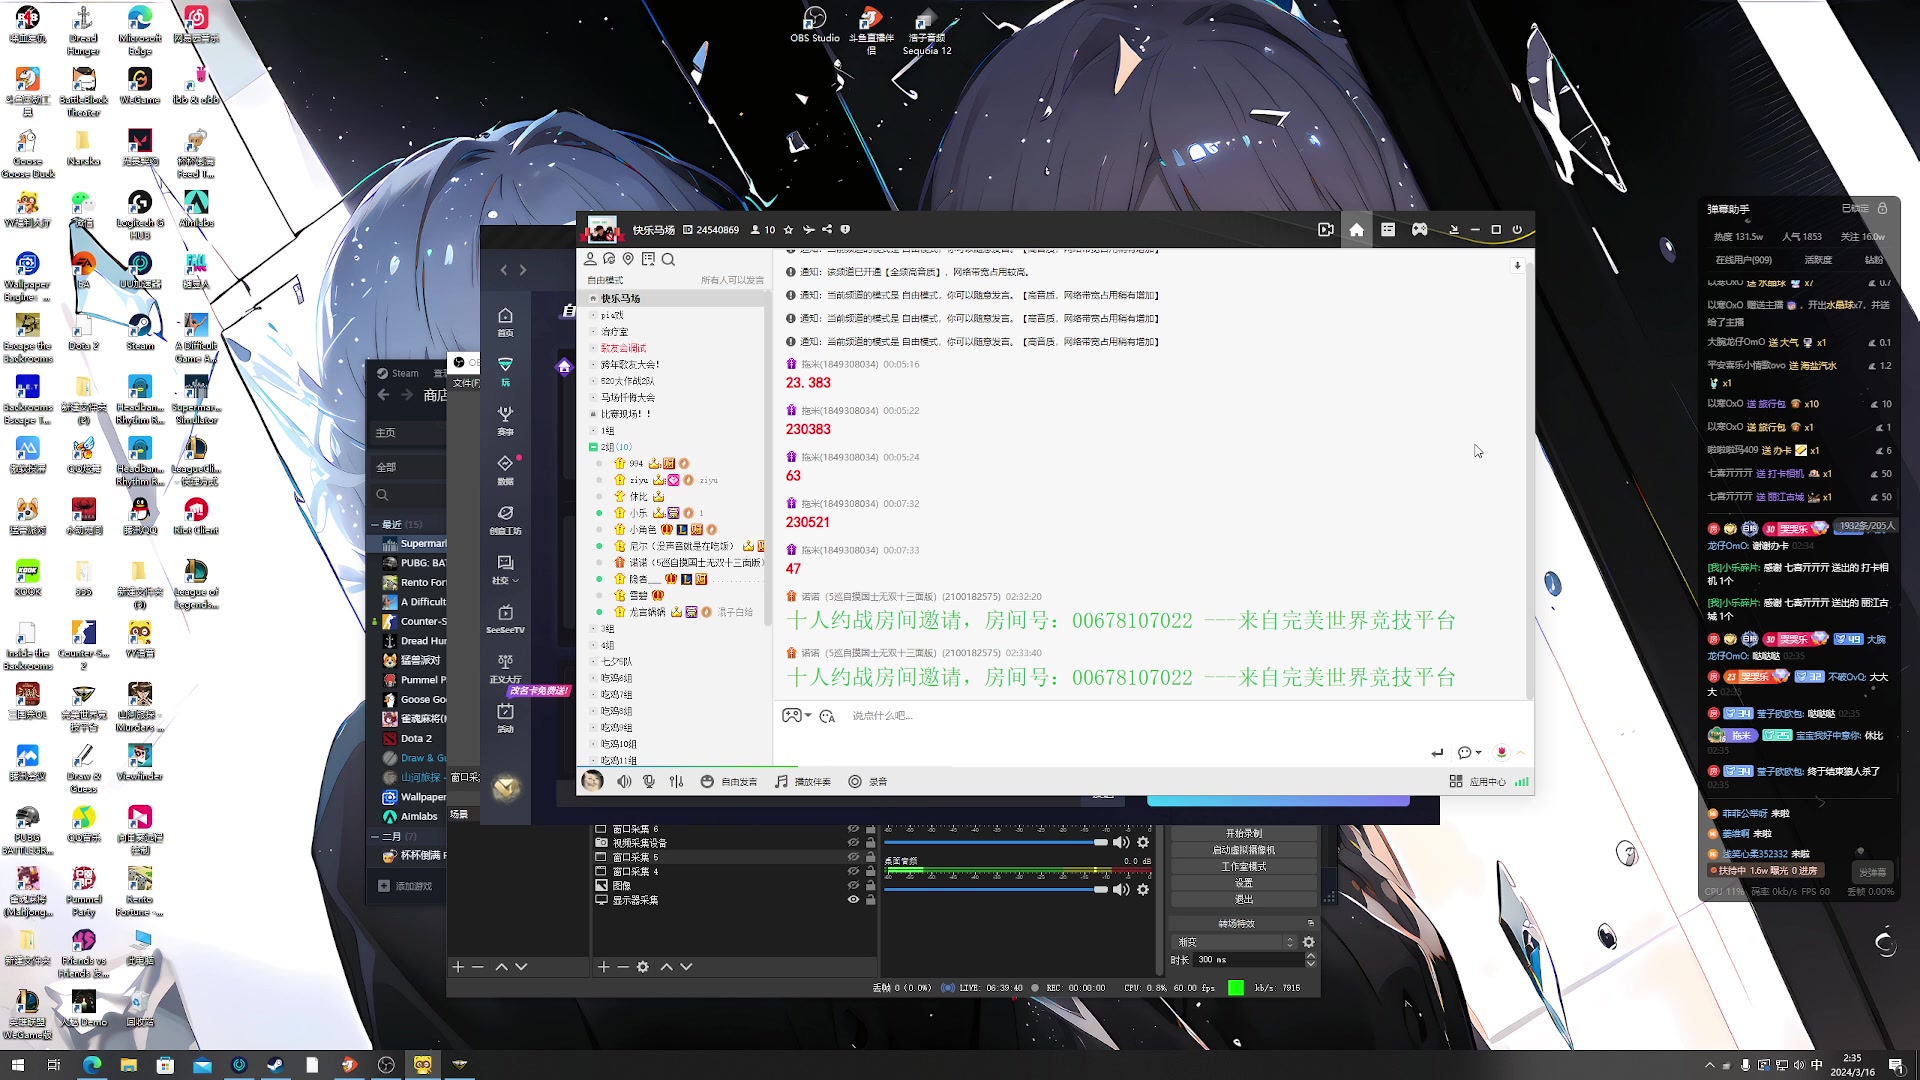
Task: Unlock the 图像 source lock icon
Action: pyautogui.click(x=870, y=885)
